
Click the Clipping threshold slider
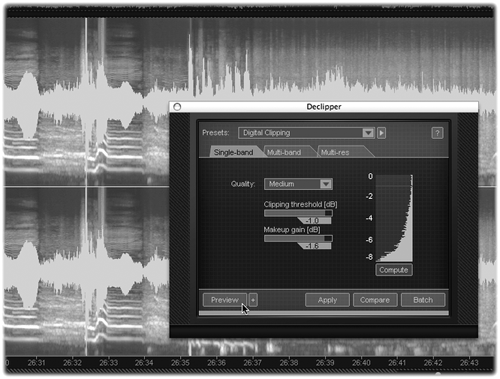pos(298,213)
